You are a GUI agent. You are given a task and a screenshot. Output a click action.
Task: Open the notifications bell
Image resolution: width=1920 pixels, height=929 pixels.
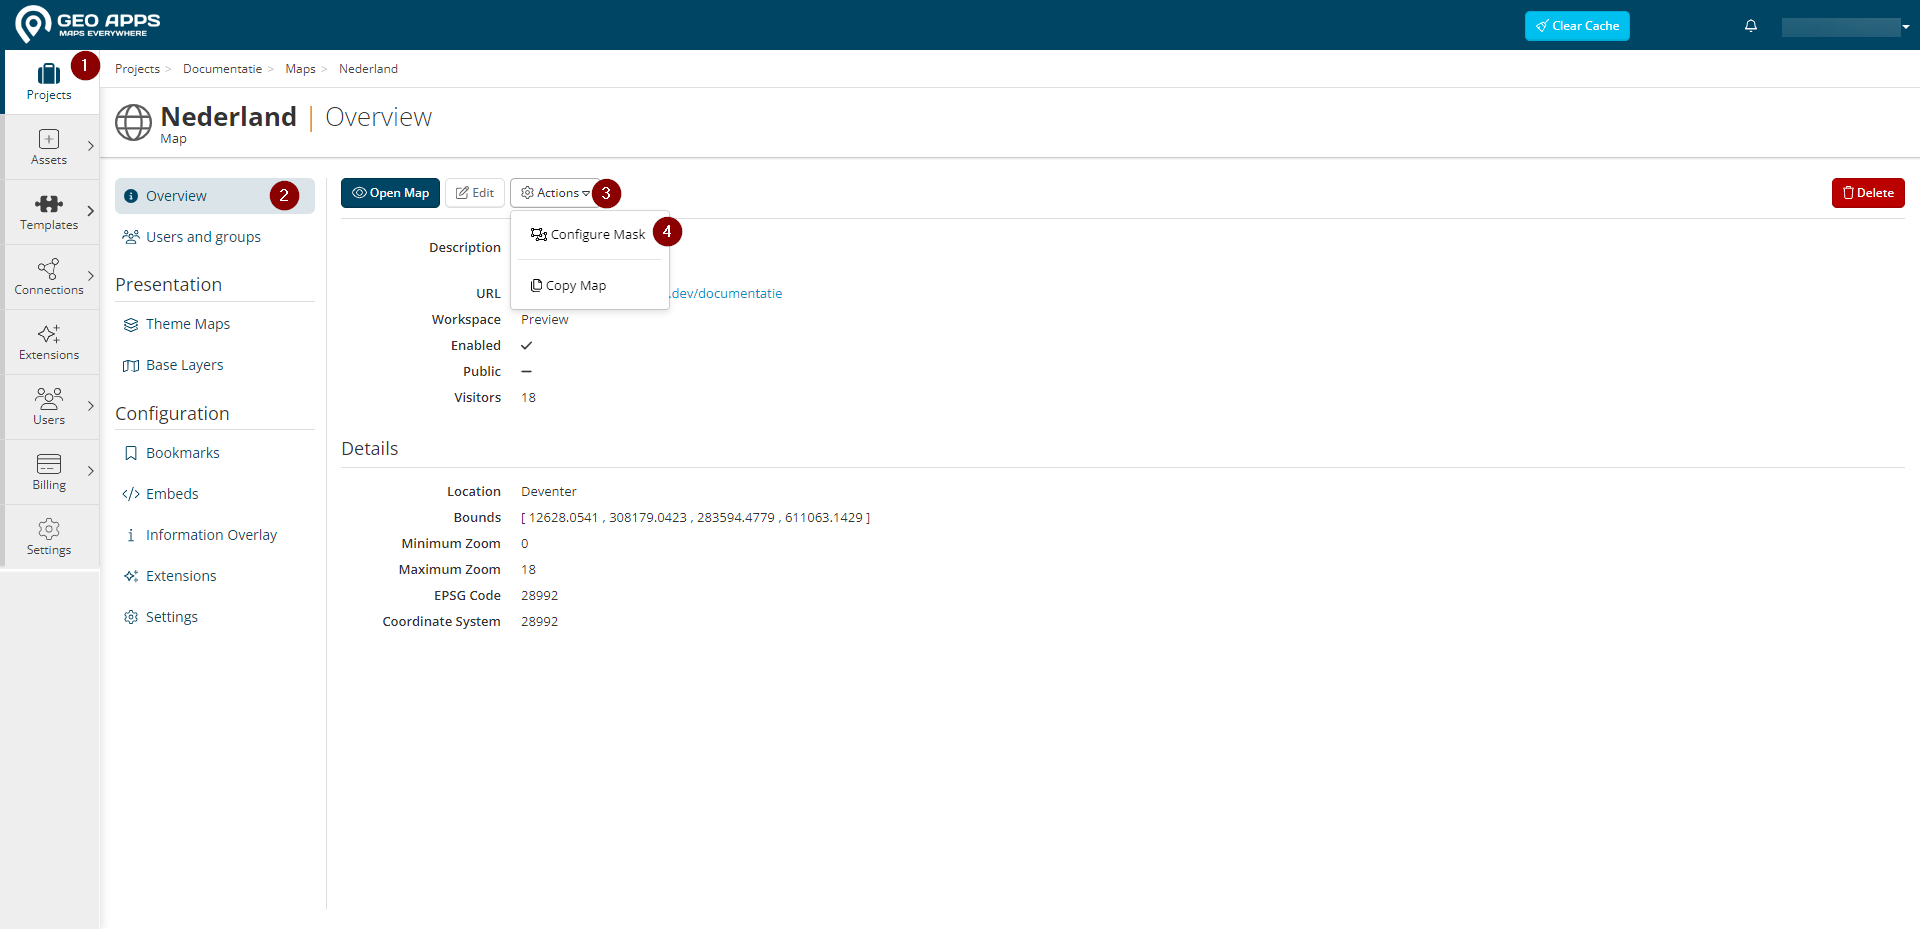[x=1750, y=26]
